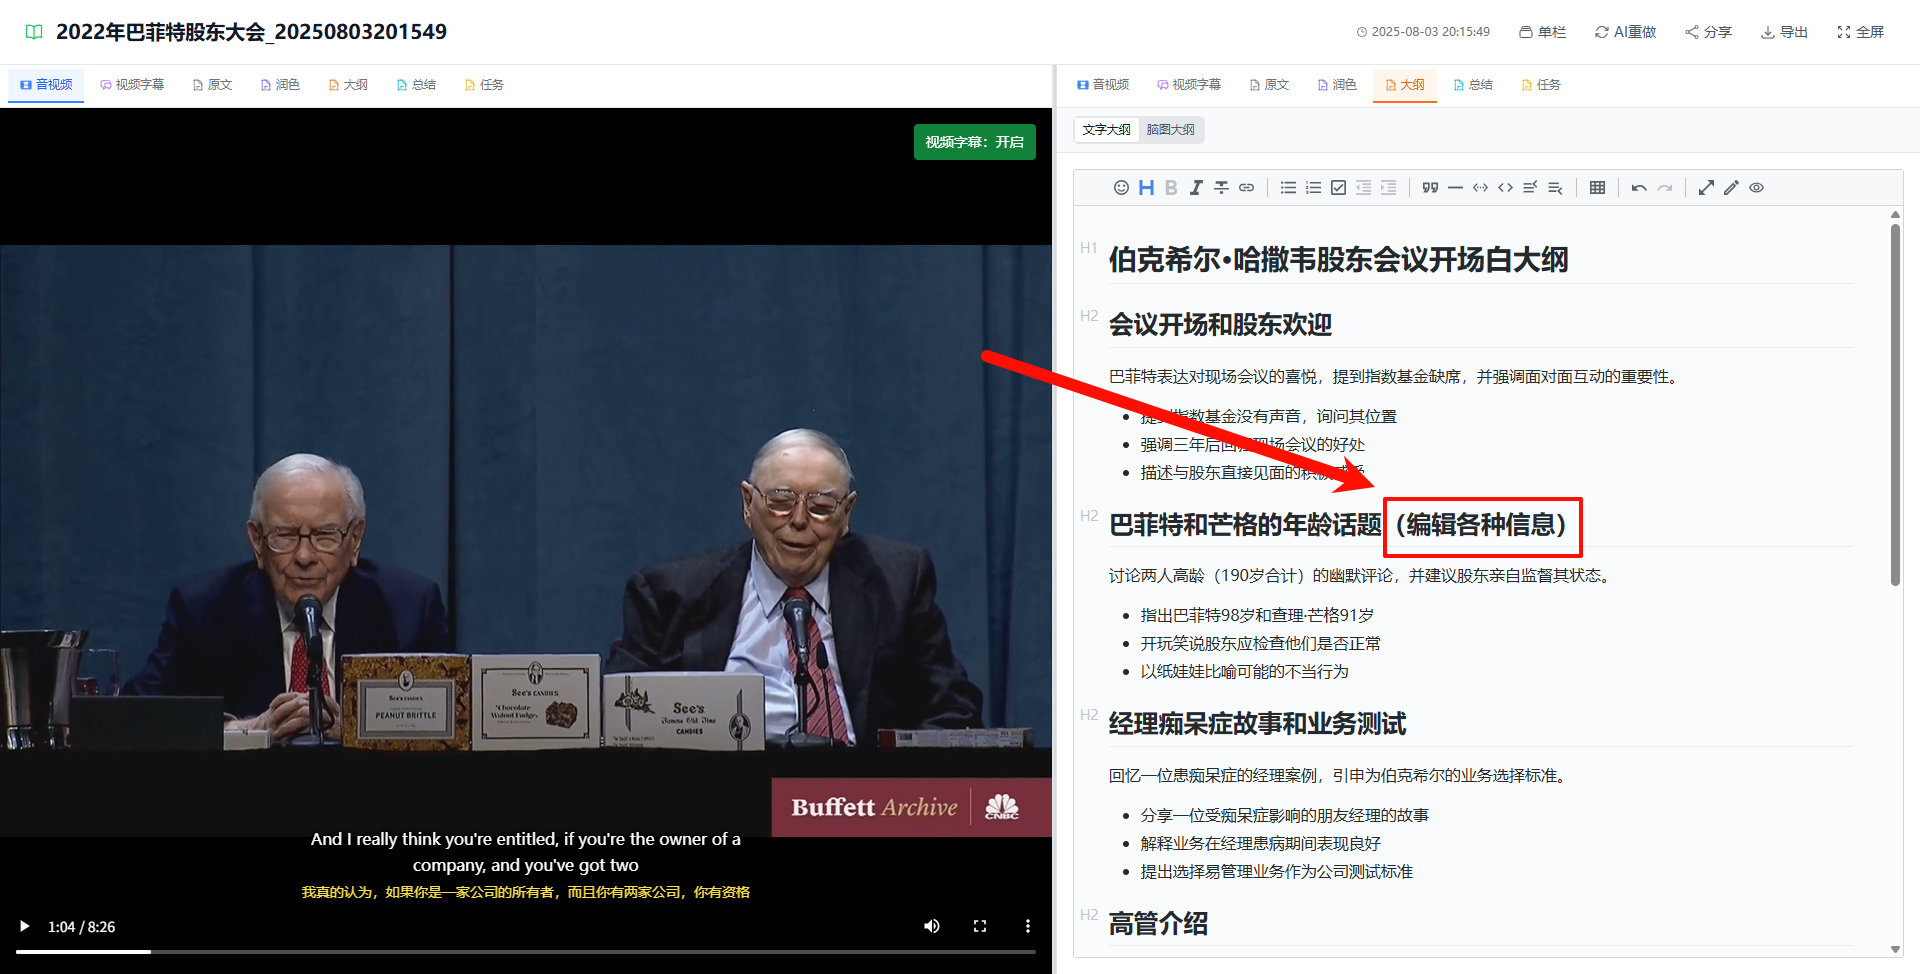1920x974 pixels.
Task: Toggle preview mode with the eye icon
Action: point(1756,188)
